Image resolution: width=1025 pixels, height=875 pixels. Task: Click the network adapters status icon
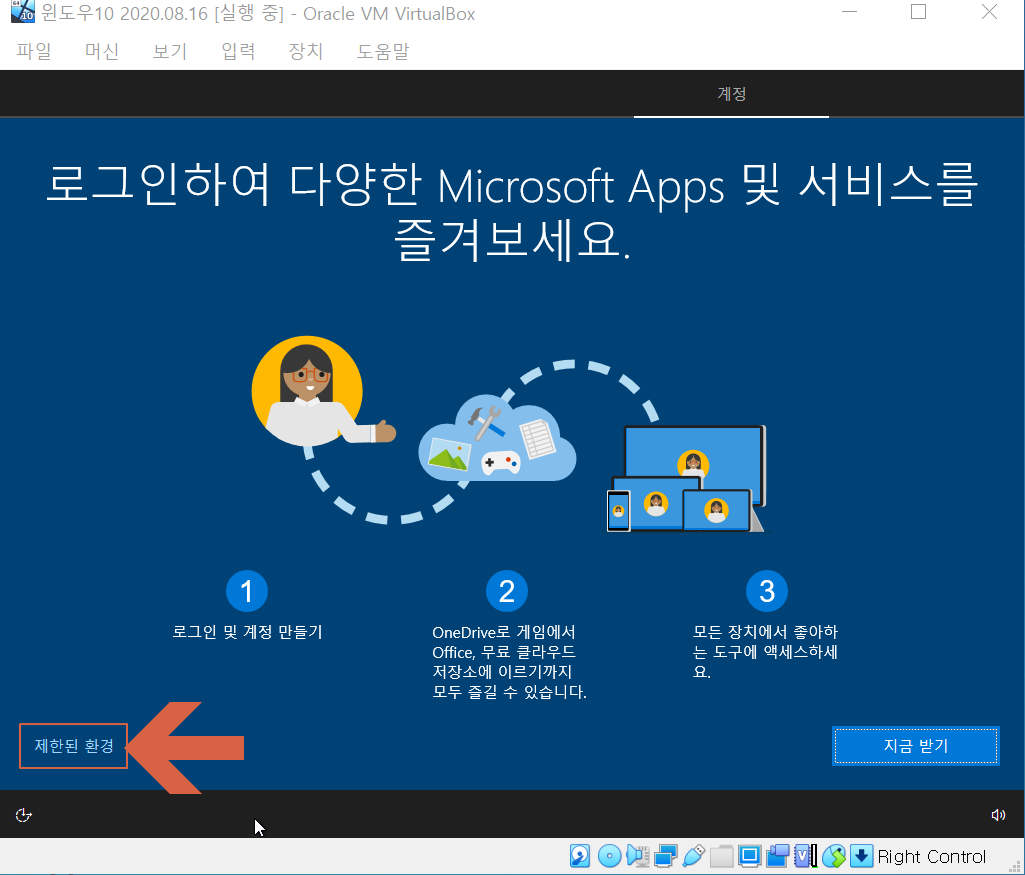coord(665,856)
